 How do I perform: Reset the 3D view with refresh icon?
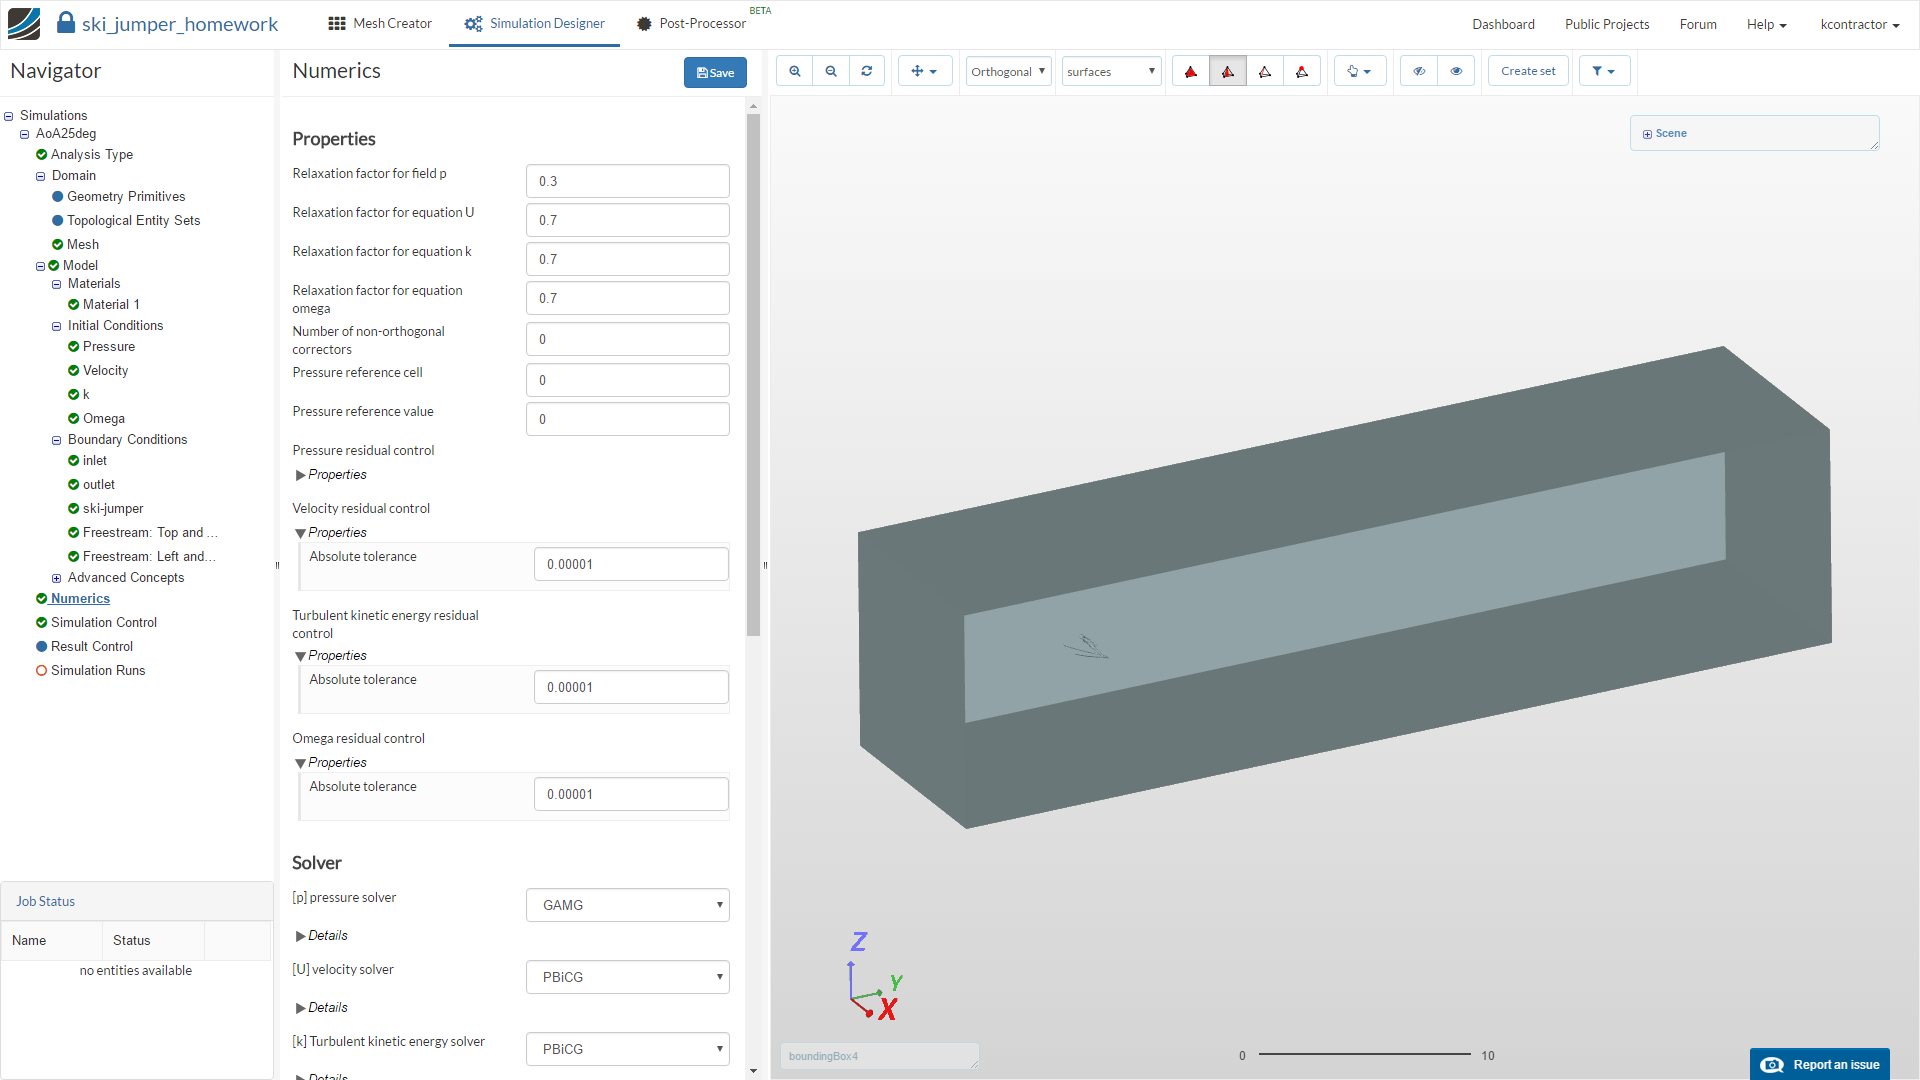pos(867,71)
